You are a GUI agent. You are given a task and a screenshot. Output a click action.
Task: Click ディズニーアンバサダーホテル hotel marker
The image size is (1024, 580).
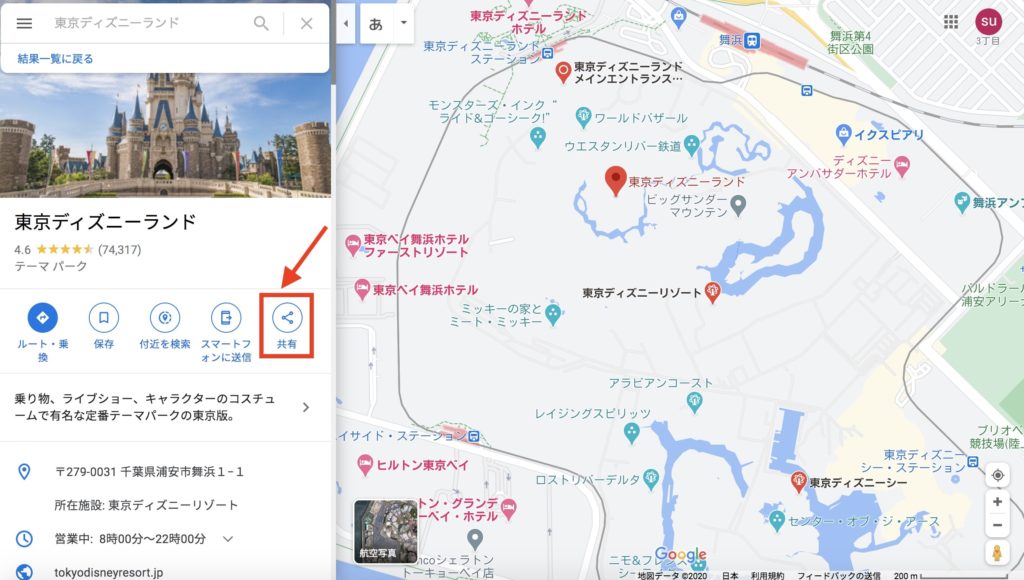[x=902, y=166]
